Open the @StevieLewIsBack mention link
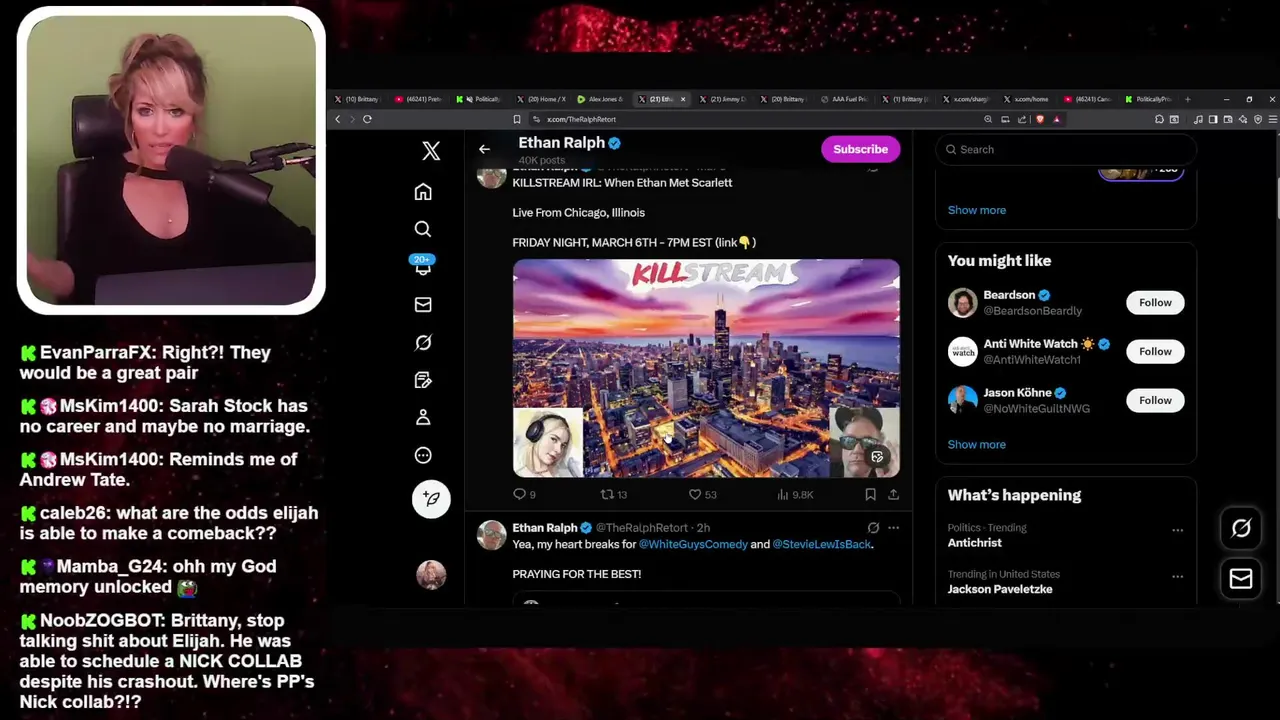This screenshot has height=720, width=1280. [x=822, y=544]
